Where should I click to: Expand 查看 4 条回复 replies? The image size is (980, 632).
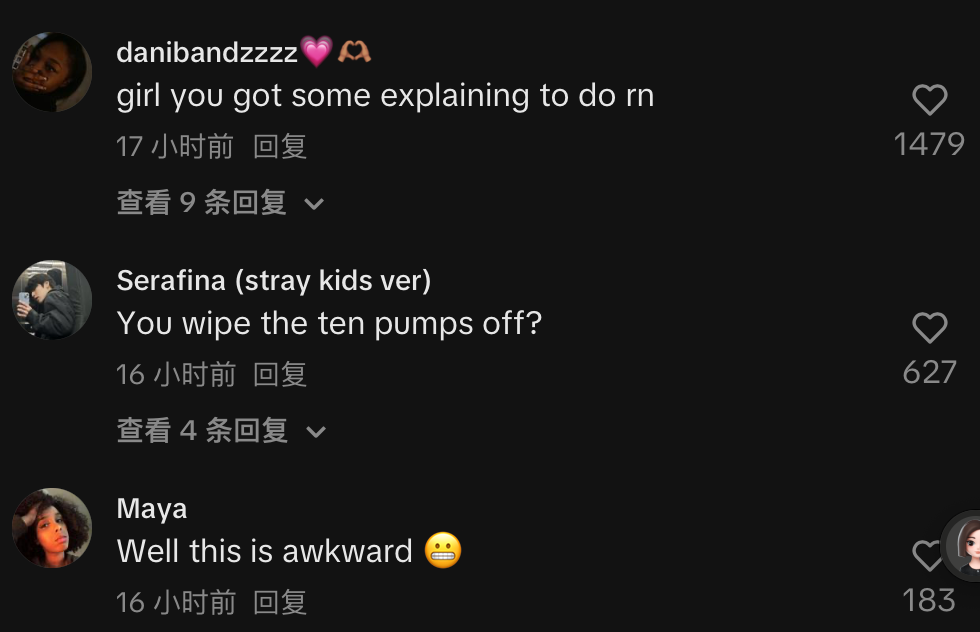[221, 431]
